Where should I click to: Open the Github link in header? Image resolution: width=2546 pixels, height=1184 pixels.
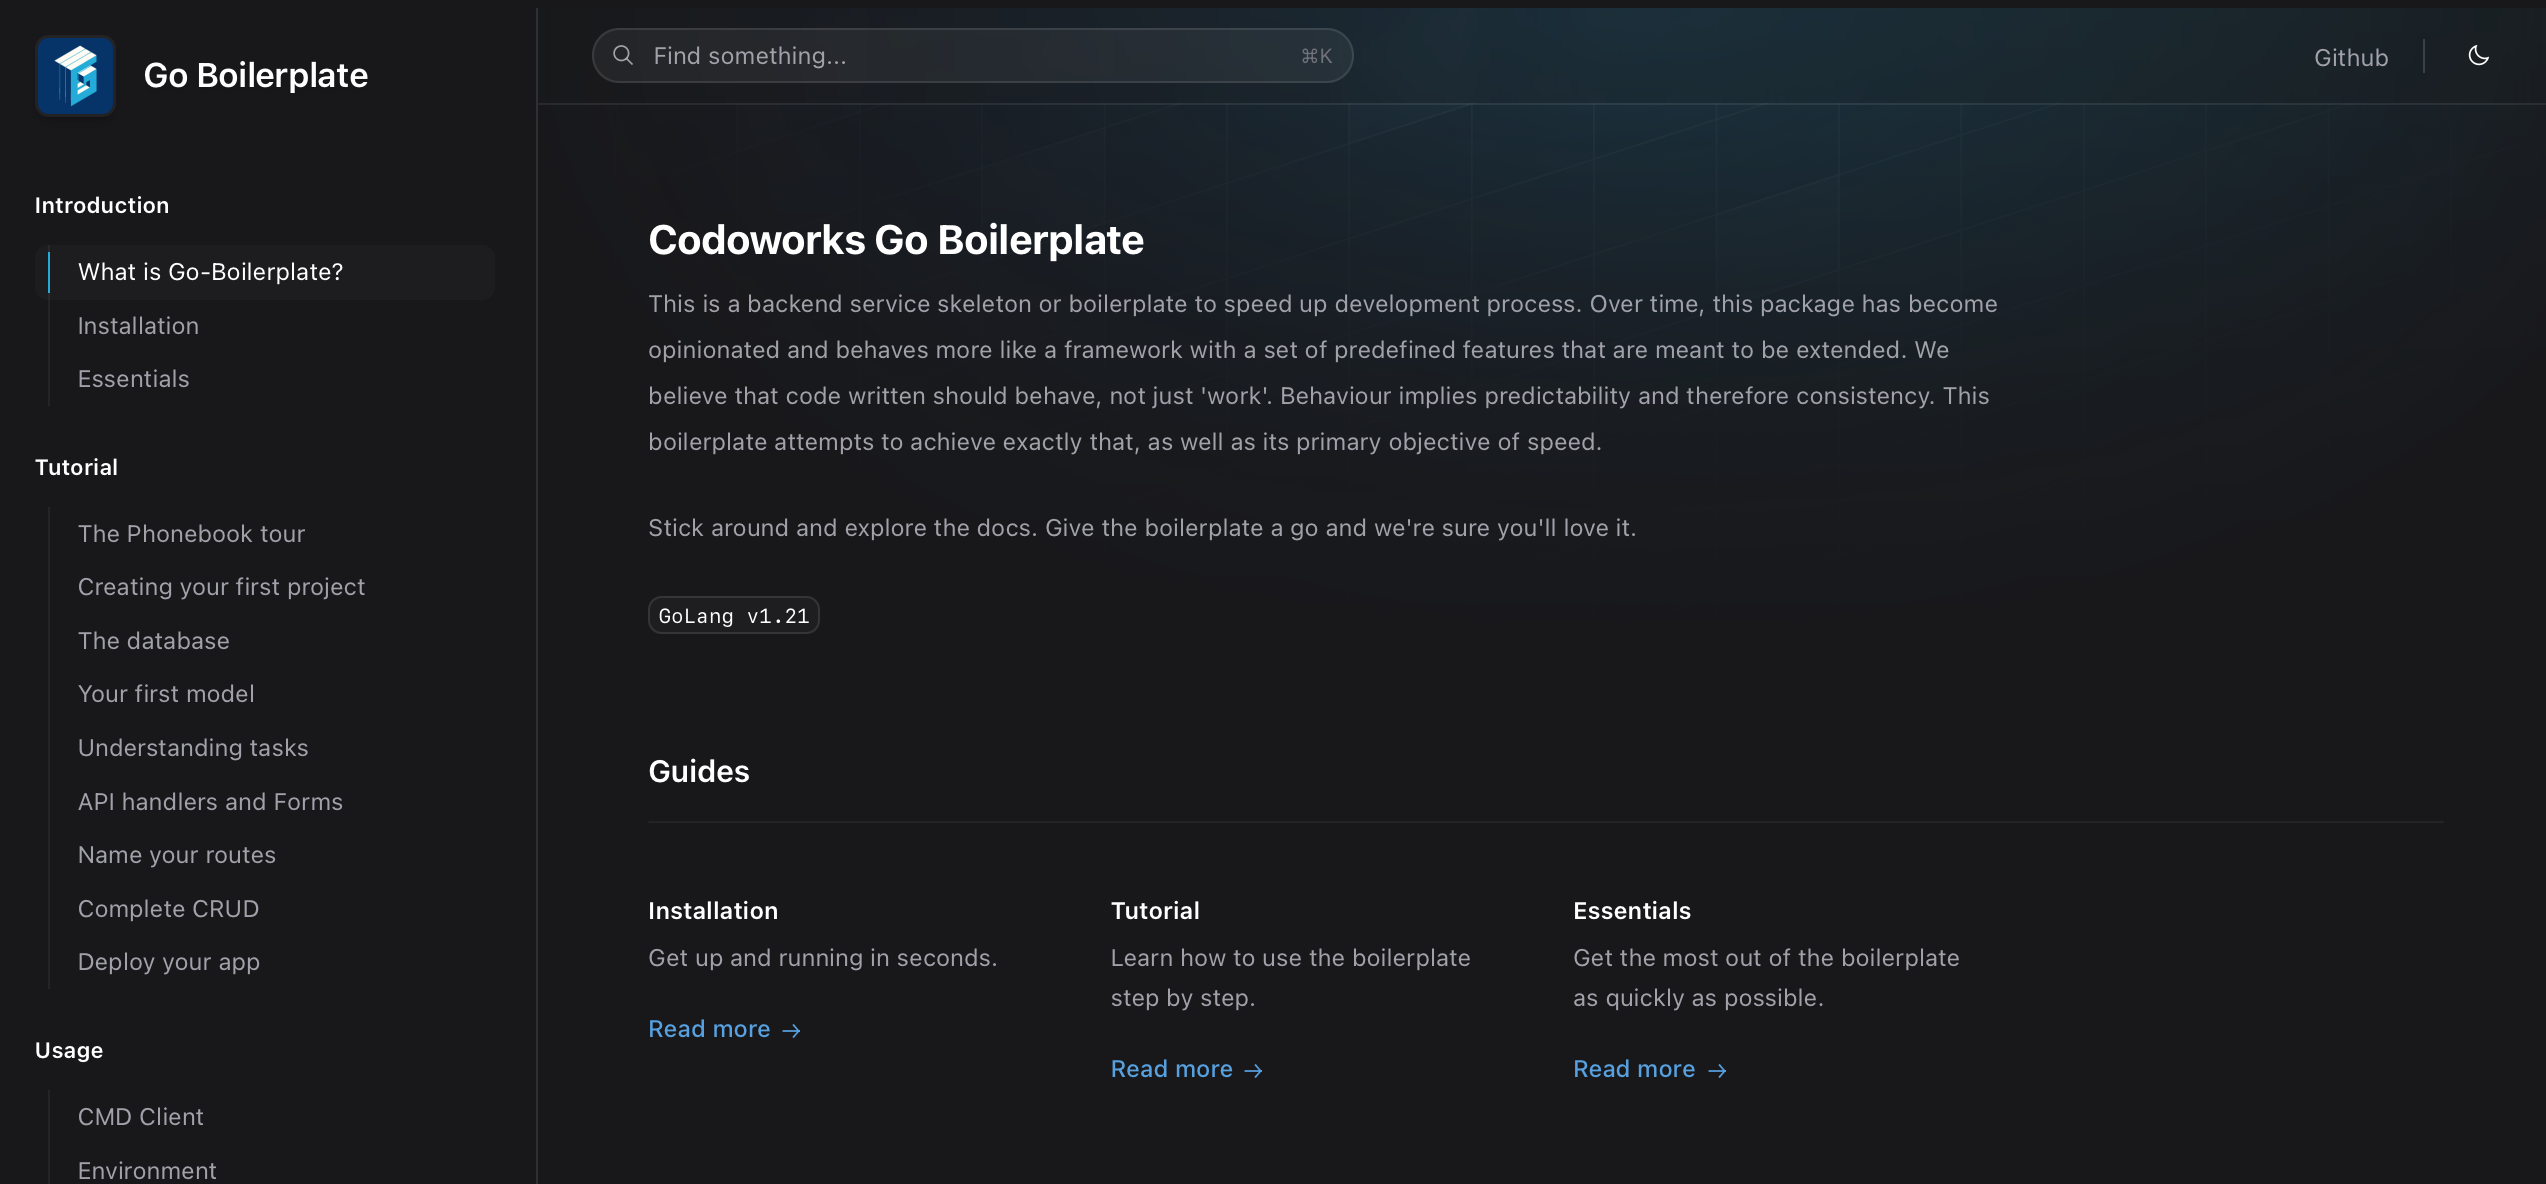pos(2350,58)
